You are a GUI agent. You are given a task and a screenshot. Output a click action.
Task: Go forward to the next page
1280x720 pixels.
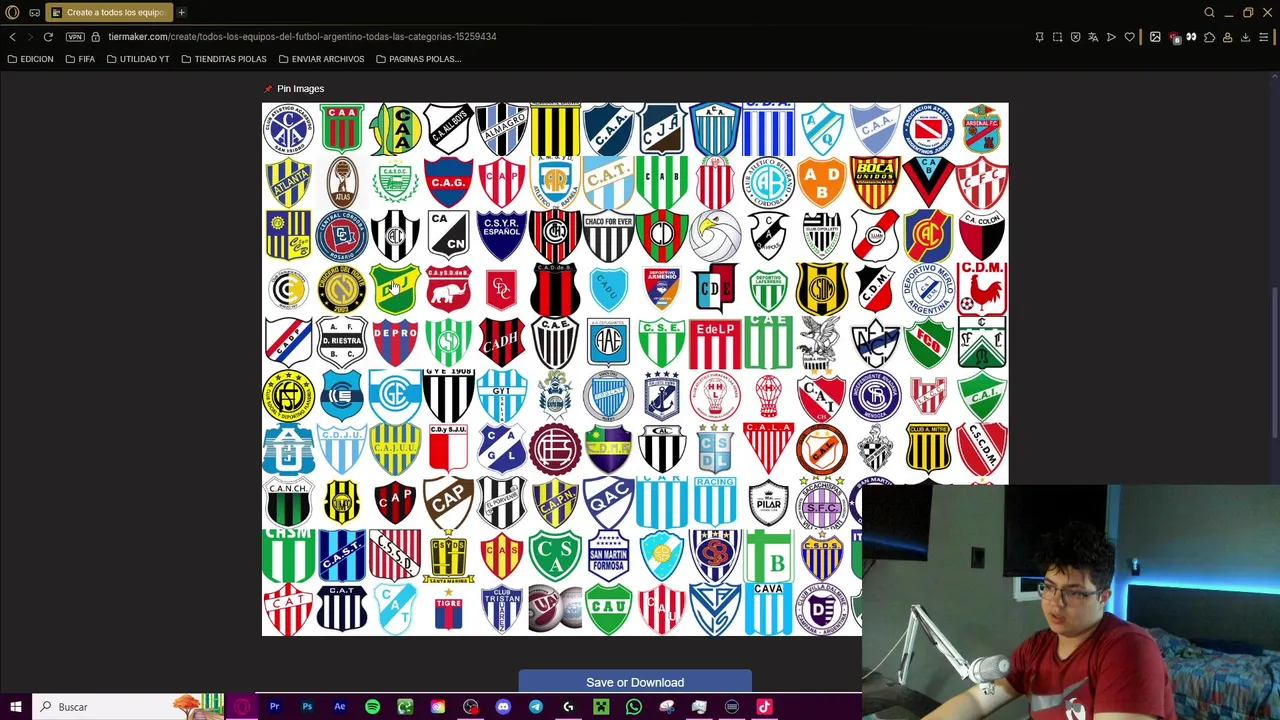pos(29,37)
